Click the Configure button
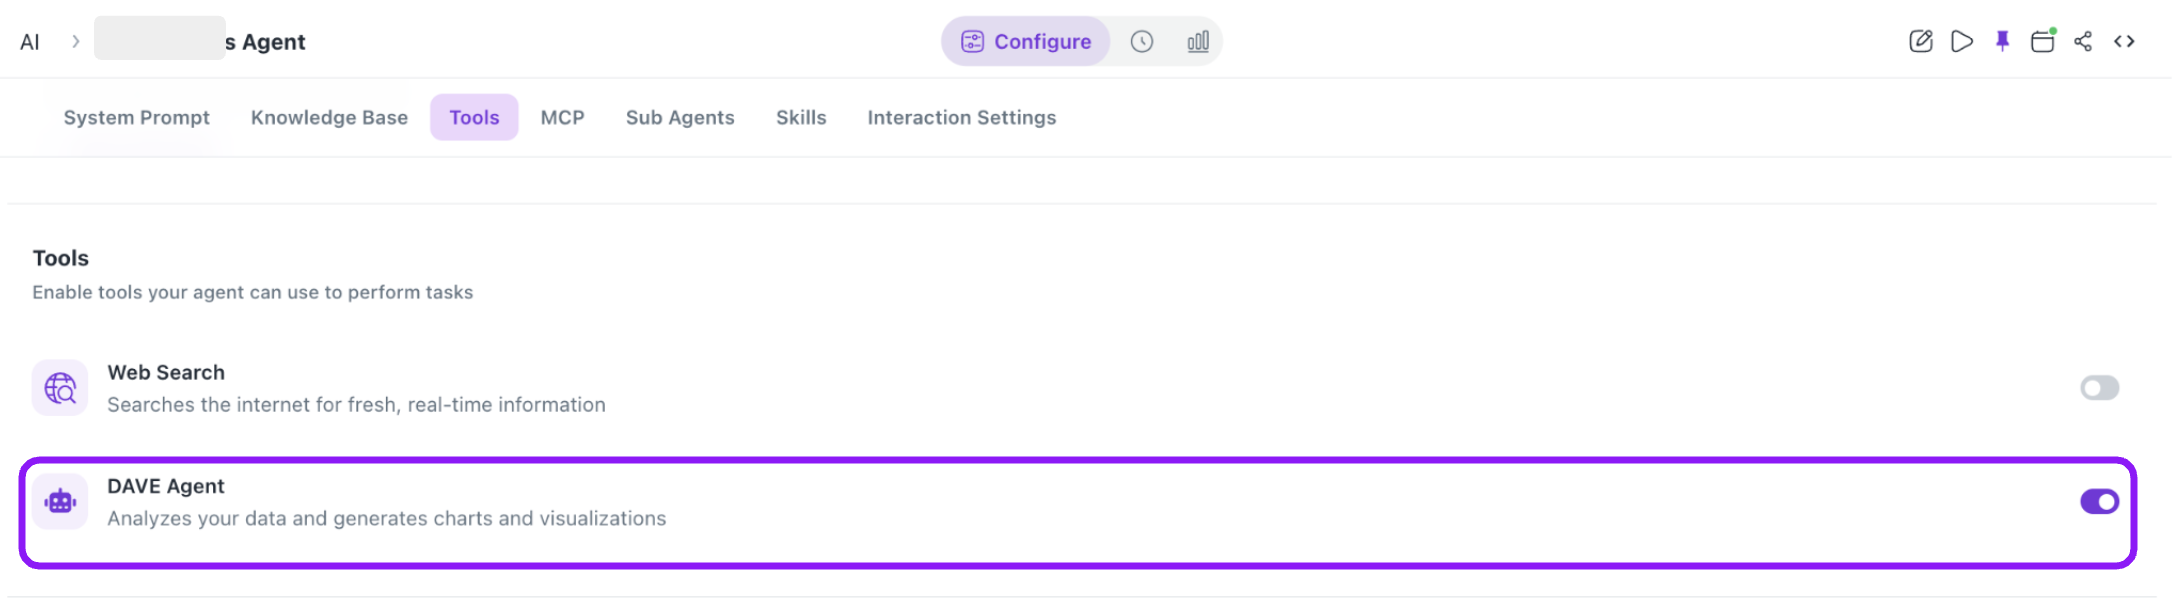Image resolution: width=2184 pixels, height=600 pixels. [x=1026, y=41]
